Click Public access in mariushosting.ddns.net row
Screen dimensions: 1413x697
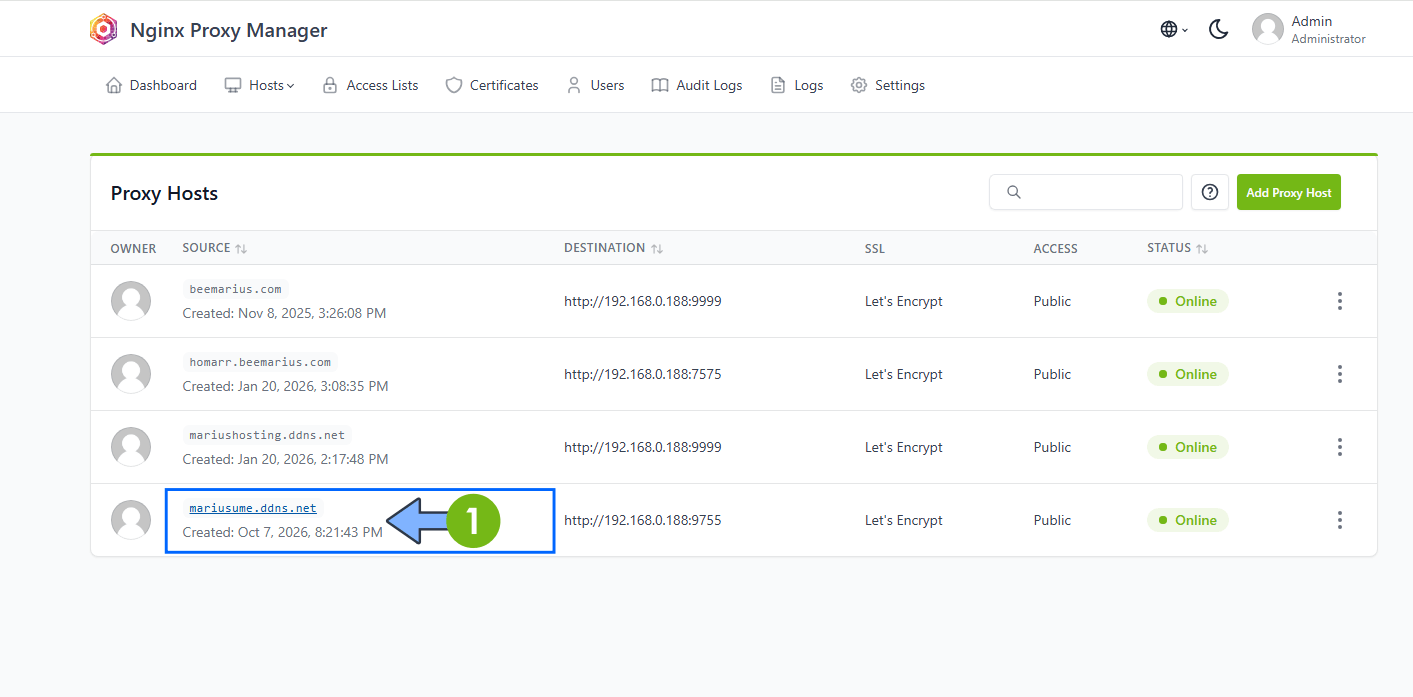[x=1052, y=447]
